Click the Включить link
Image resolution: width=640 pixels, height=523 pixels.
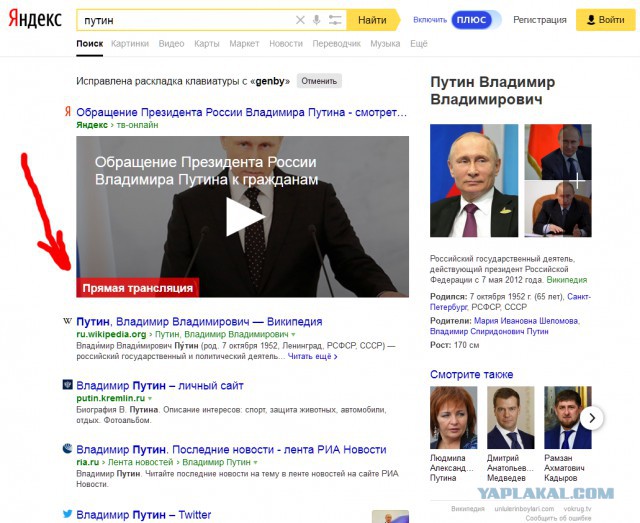[430, 20]
